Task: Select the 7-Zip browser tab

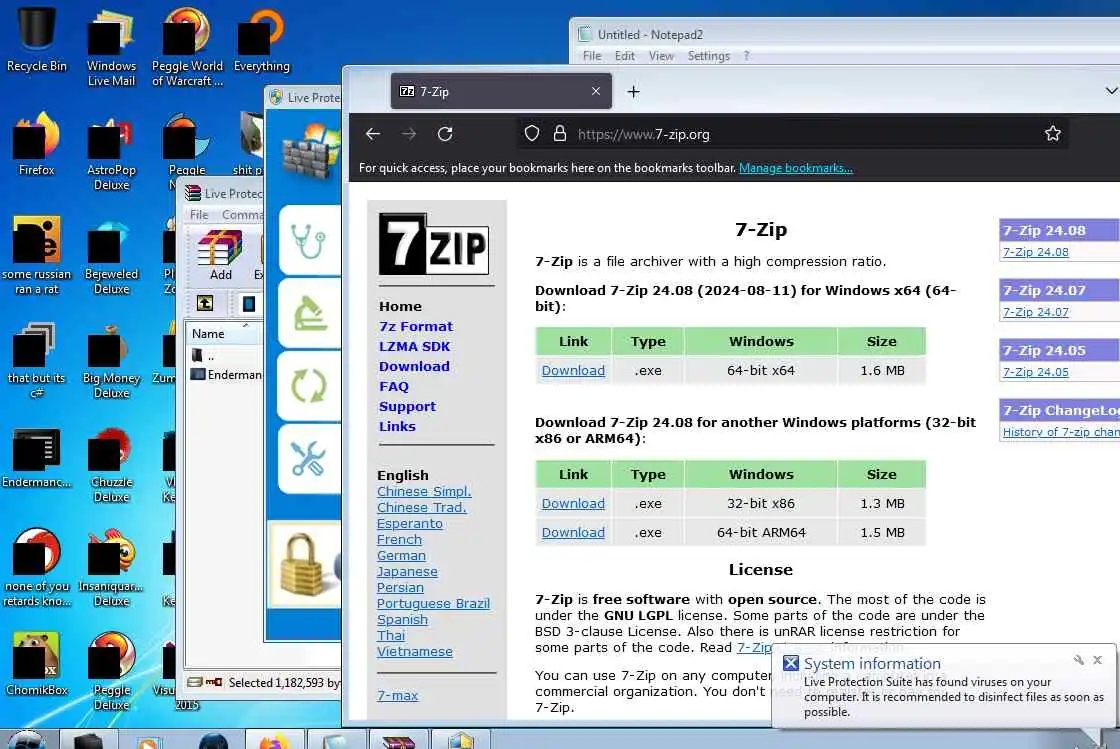Action: [x=501, y=91]
